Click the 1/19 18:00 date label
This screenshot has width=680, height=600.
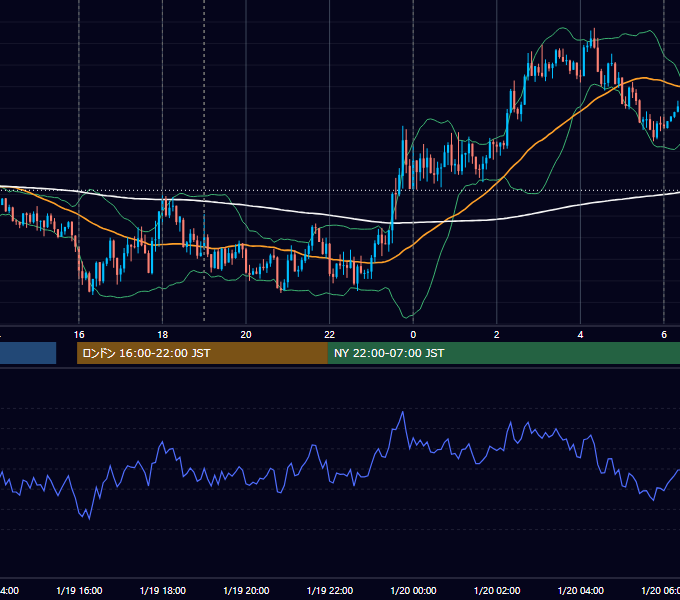coord(163,591)
